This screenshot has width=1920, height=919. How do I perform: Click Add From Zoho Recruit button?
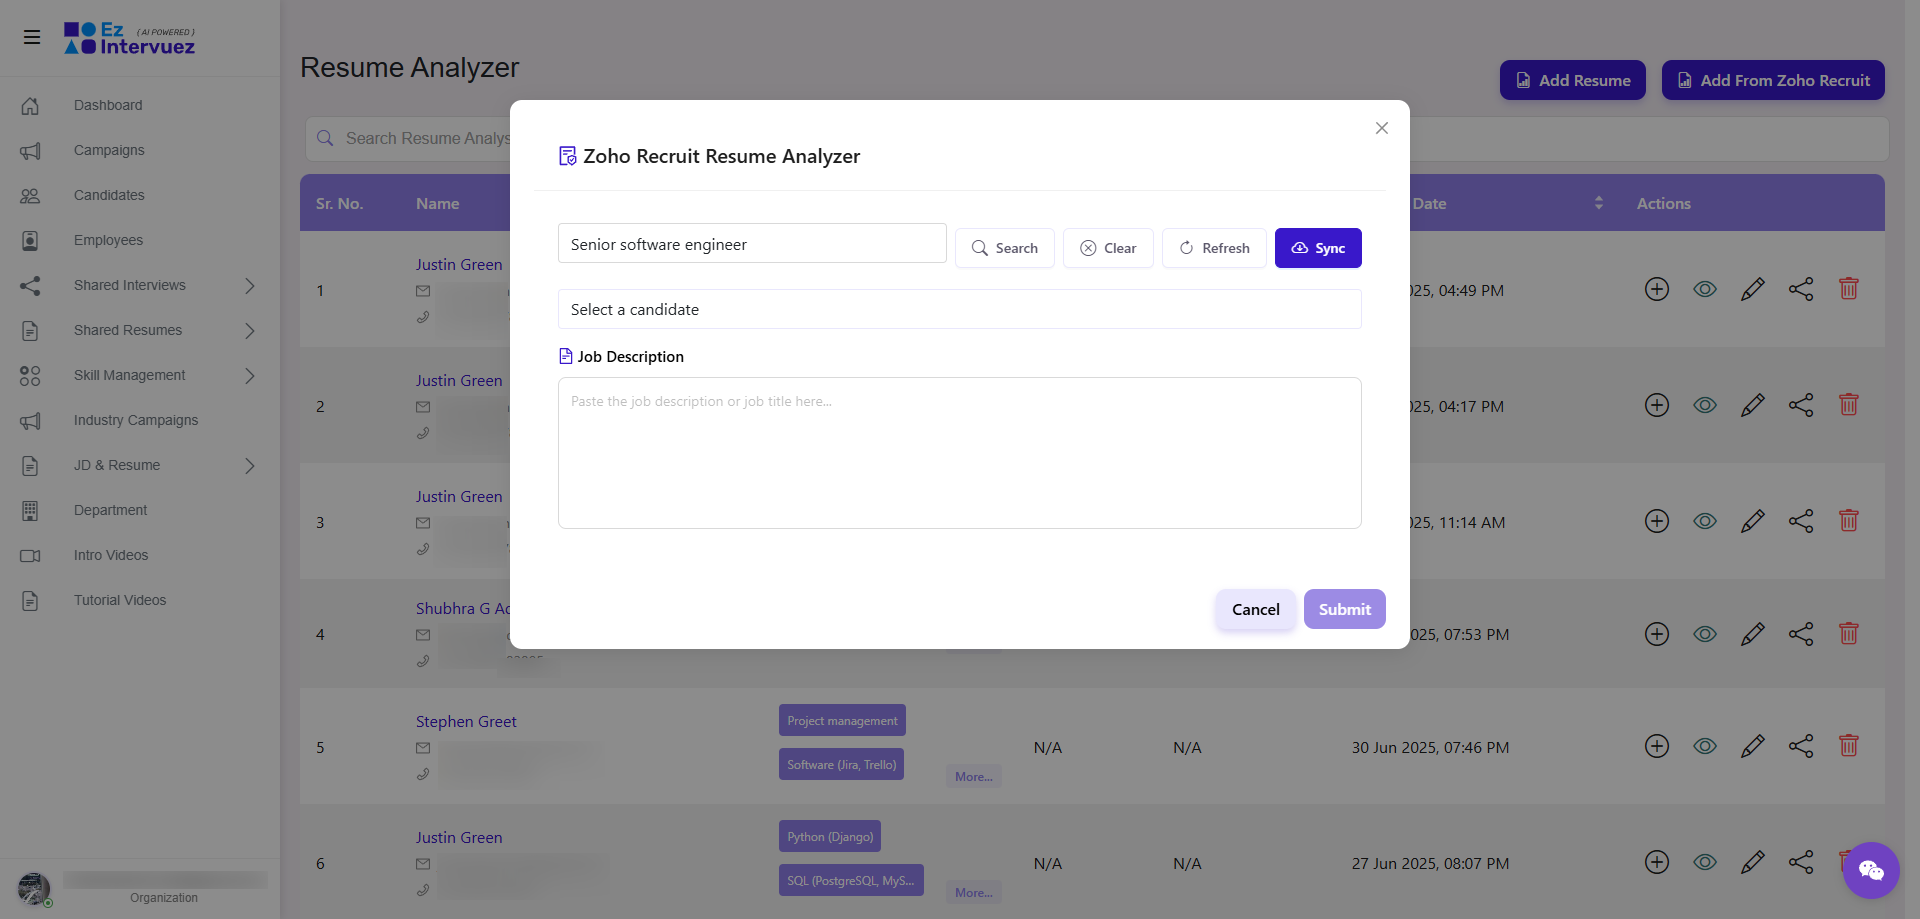coord(1773,80)
